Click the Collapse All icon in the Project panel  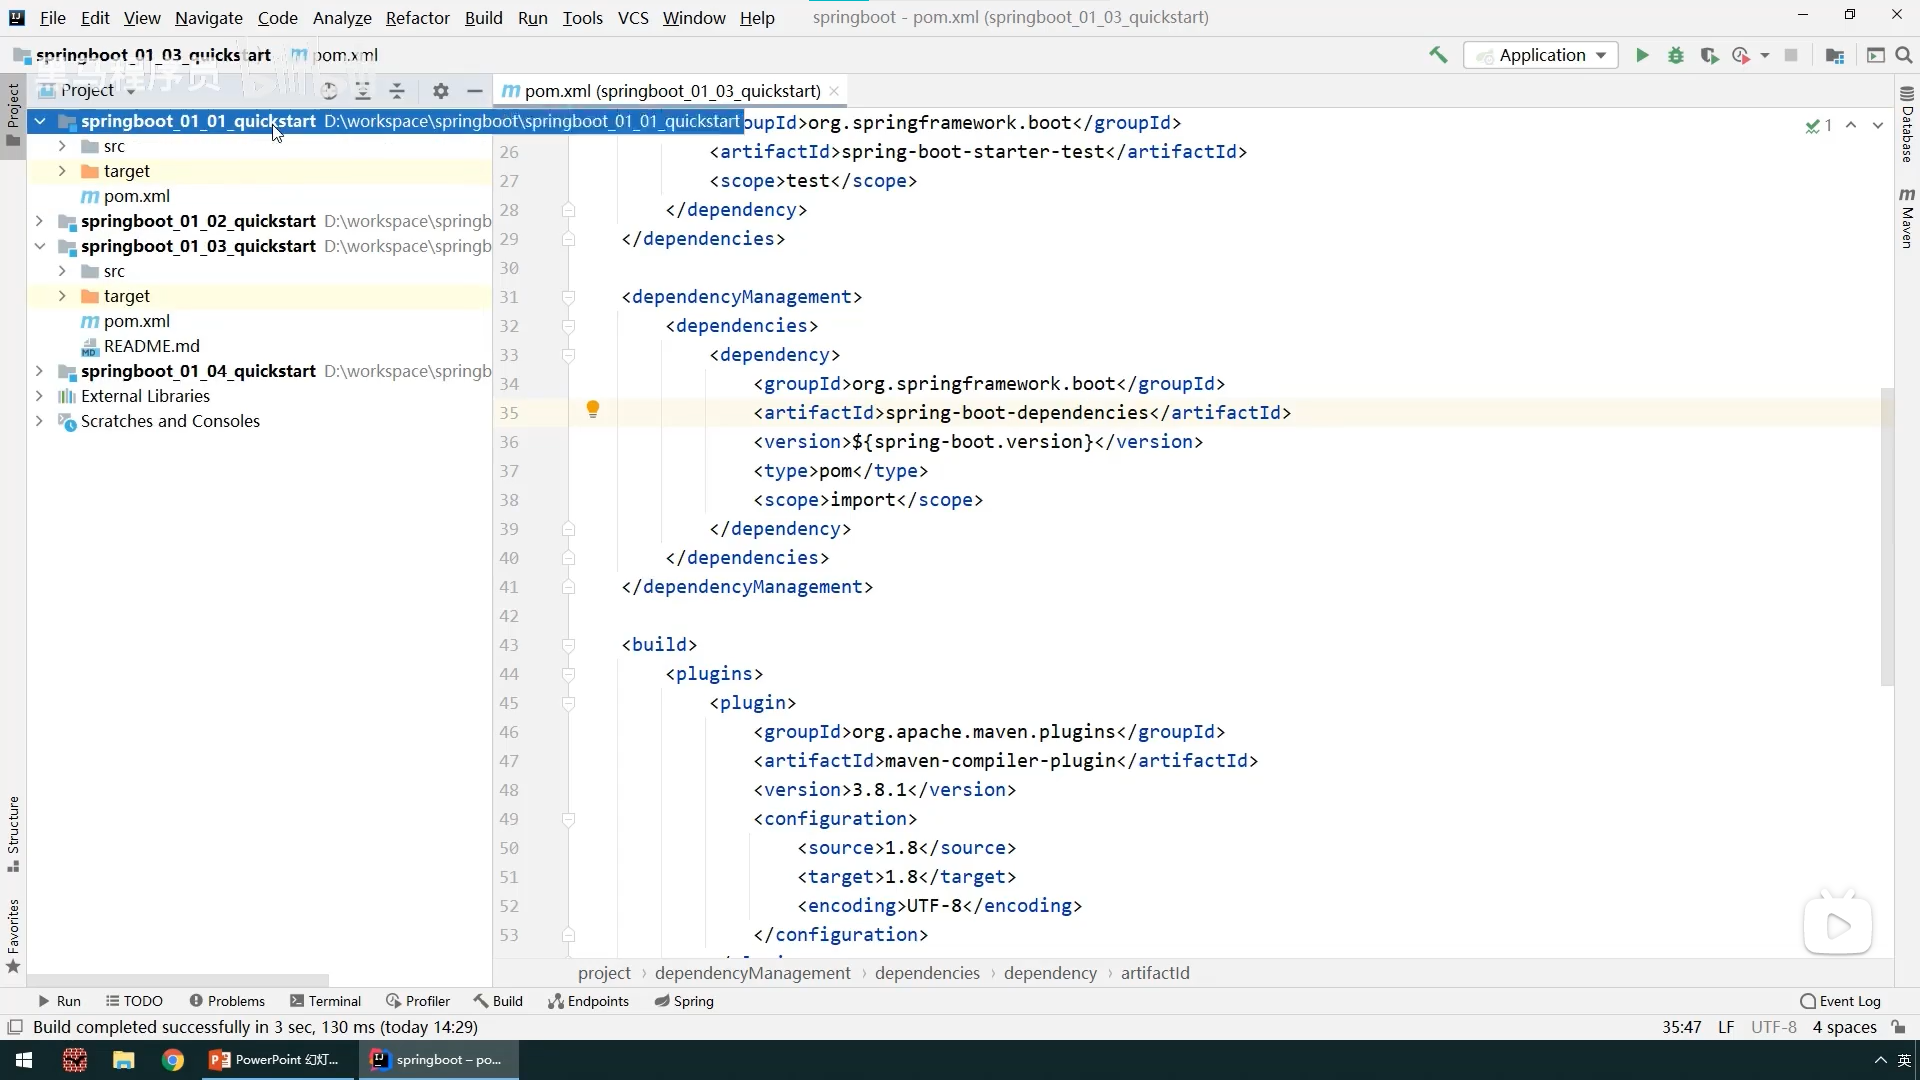397,91
